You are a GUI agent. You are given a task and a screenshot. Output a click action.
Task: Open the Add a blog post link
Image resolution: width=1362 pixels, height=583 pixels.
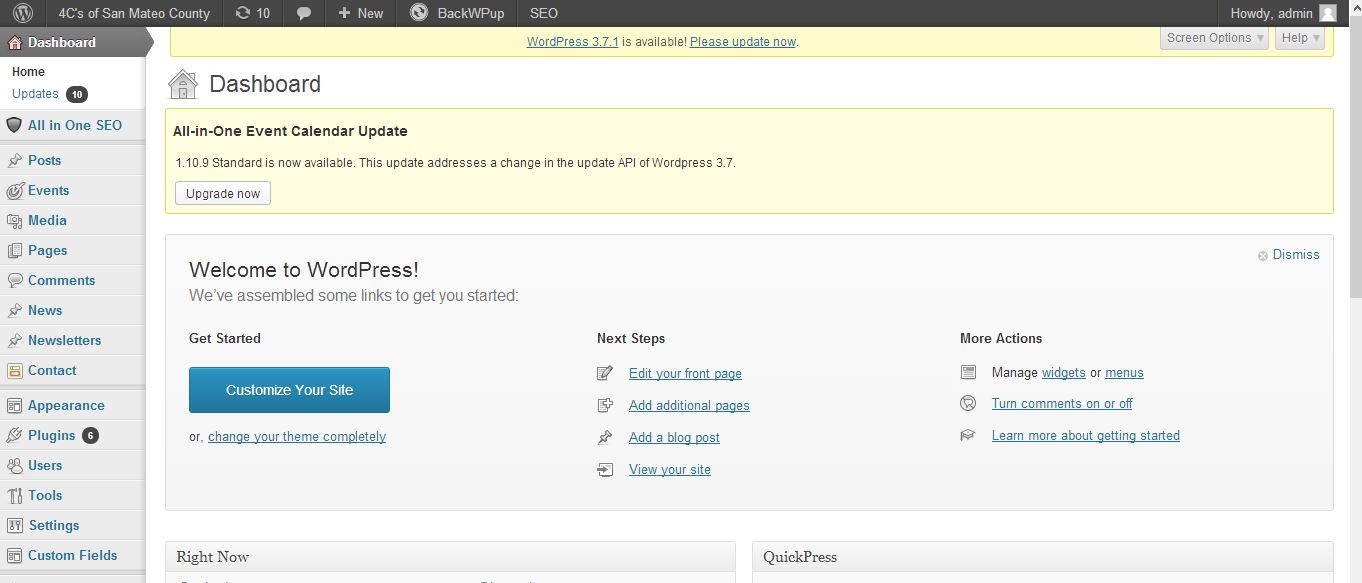tap(674, 438)
